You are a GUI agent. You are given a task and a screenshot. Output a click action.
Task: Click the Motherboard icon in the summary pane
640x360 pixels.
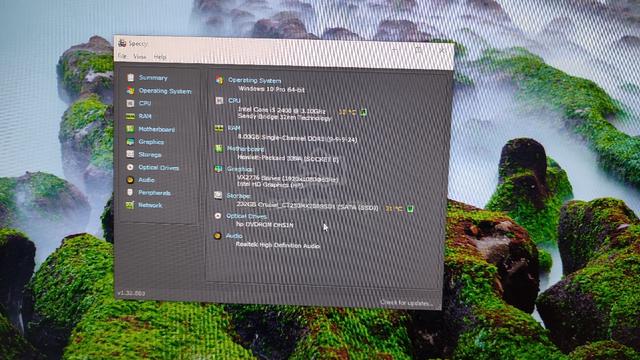pos(219,149)
